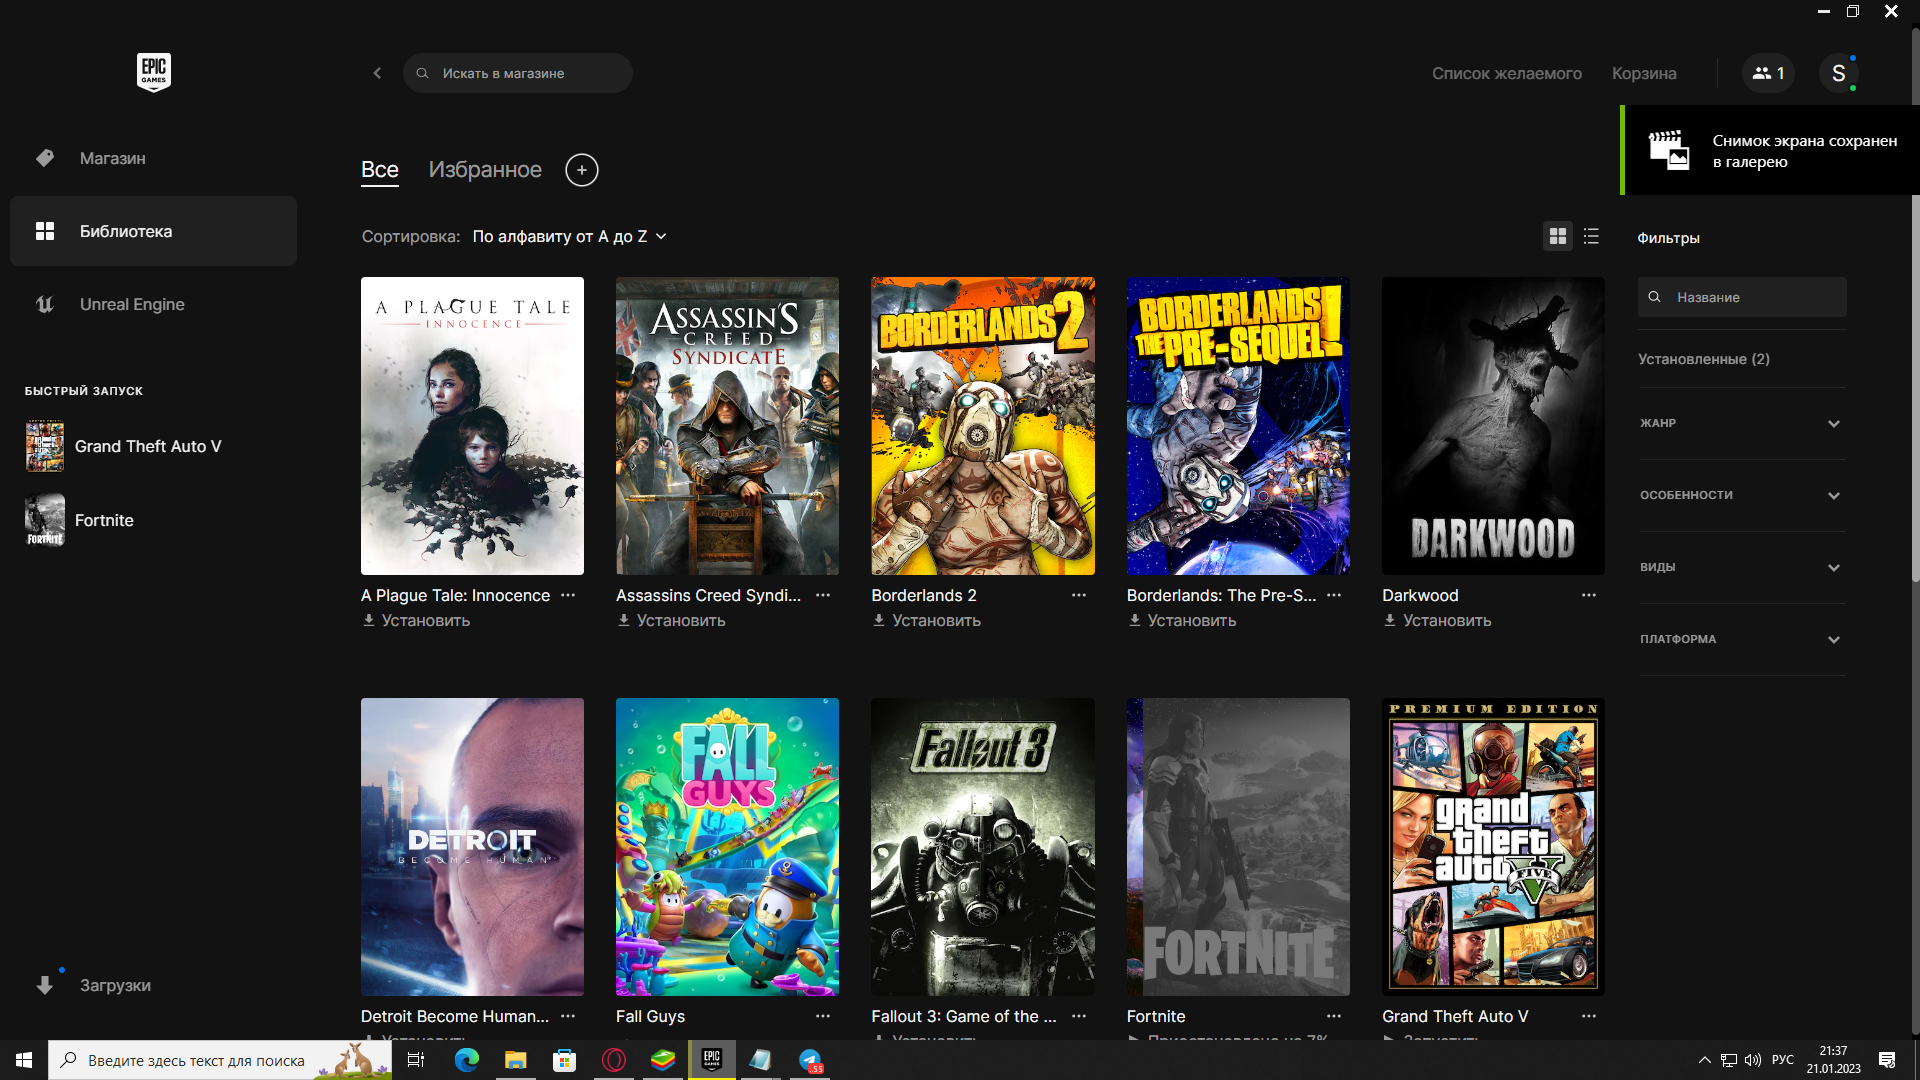The height and width of the screenshot is (1080, 1920).
Task: Switch to the All tab
Action: pos(379,170)
